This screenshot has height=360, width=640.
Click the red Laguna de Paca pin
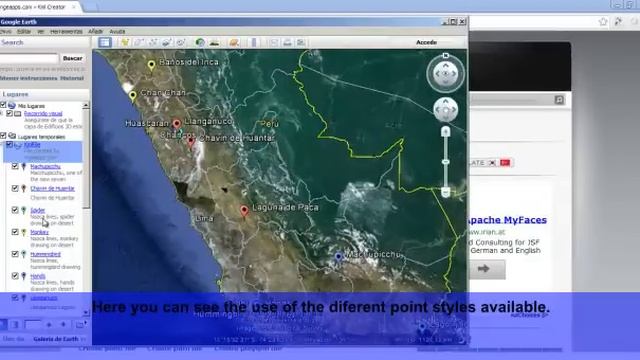coord(244,211)
